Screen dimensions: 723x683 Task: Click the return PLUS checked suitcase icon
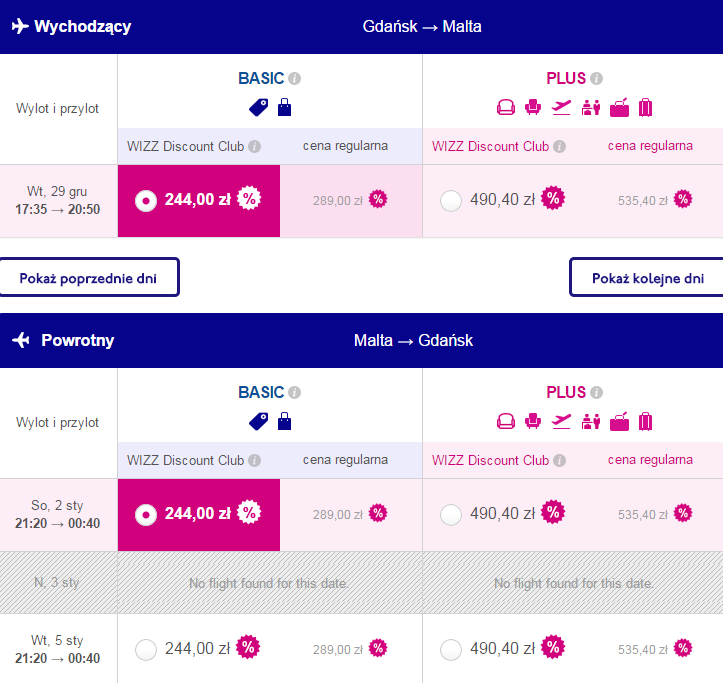click(x=646, y=422)
